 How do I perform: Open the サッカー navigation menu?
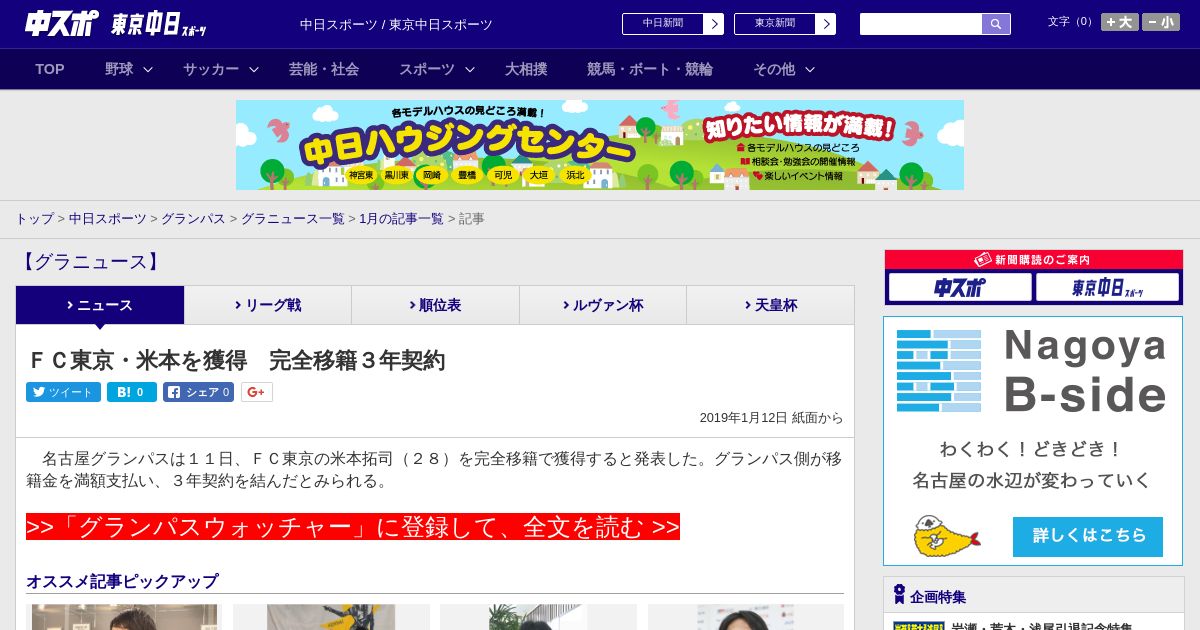point(210,69)
